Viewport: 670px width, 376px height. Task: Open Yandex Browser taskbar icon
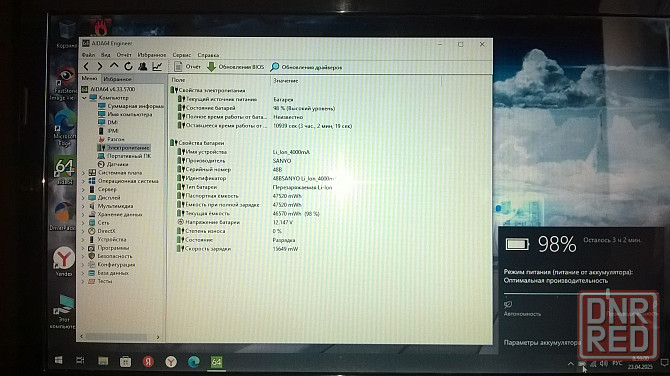(x=171, y=362)
